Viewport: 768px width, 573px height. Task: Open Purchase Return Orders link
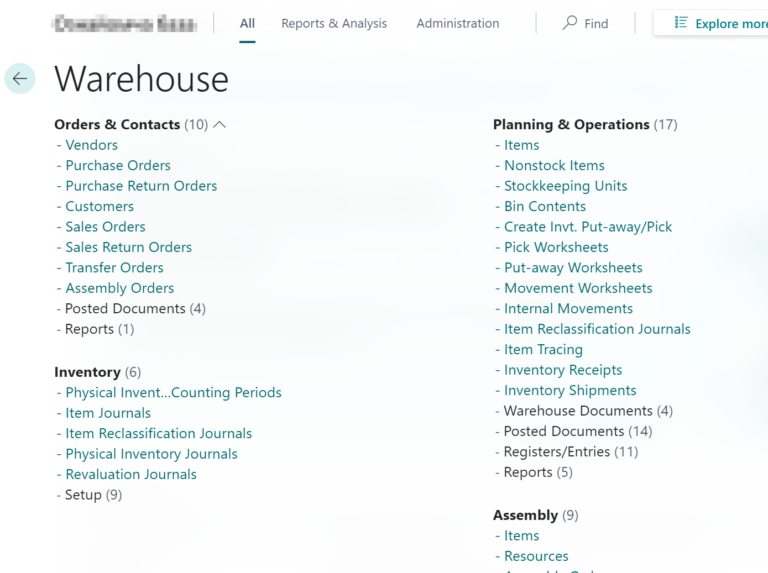[141, 186]
